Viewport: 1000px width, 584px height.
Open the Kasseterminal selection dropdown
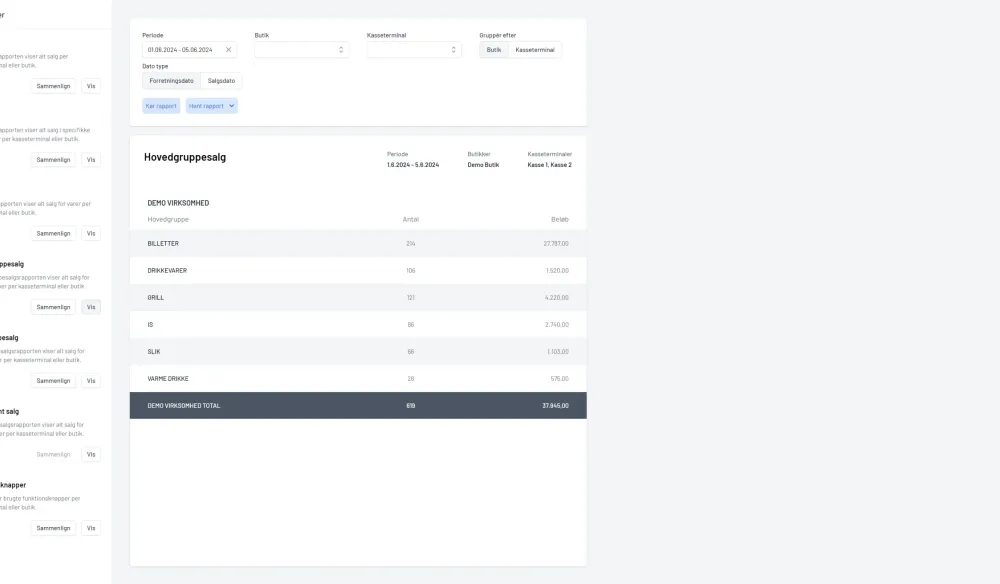410,49
